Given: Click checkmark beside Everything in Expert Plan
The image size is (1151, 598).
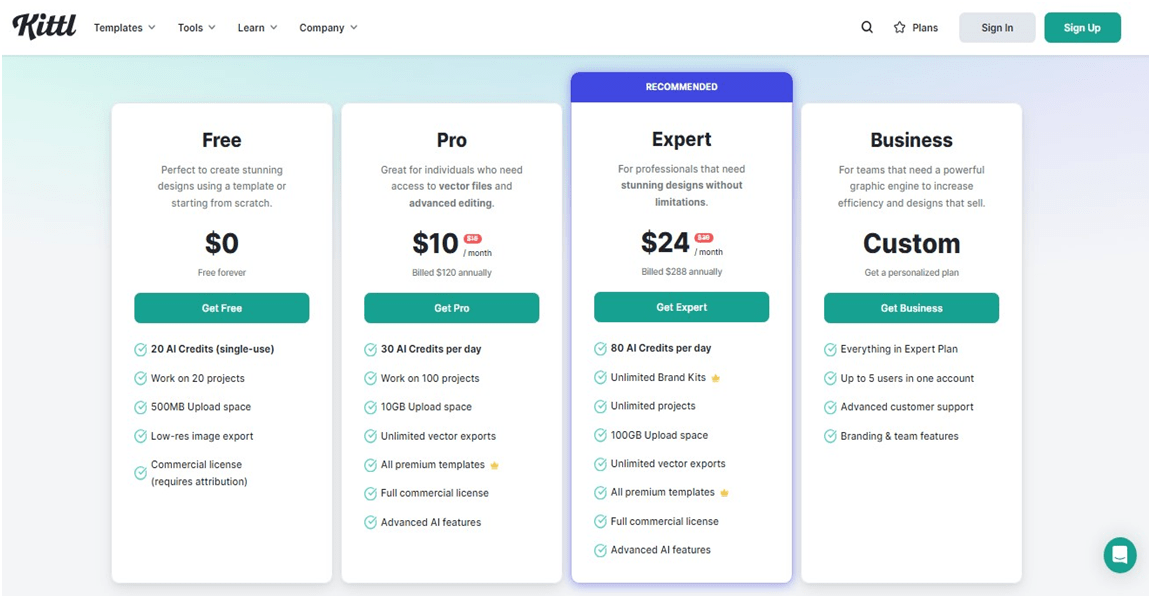Looking at the screenshot, I should pyautogui.click(x=831, y=349).
